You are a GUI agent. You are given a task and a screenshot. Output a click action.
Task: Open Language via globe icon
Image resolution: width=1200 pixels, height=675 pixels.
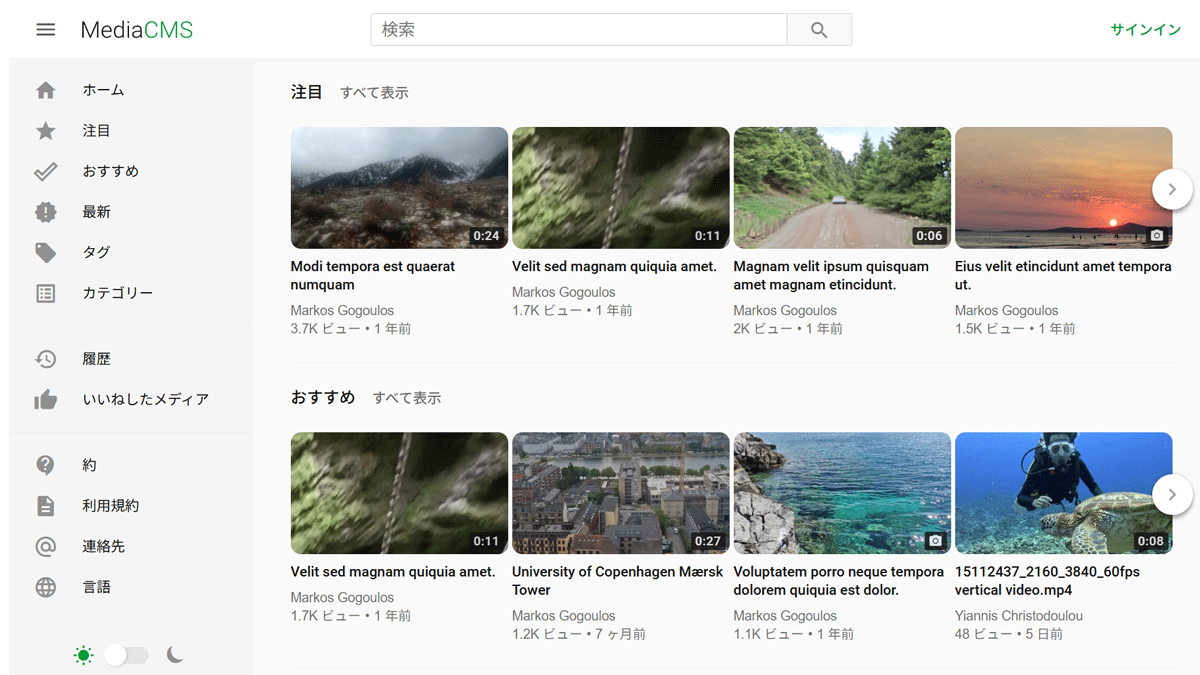point(46,588)
